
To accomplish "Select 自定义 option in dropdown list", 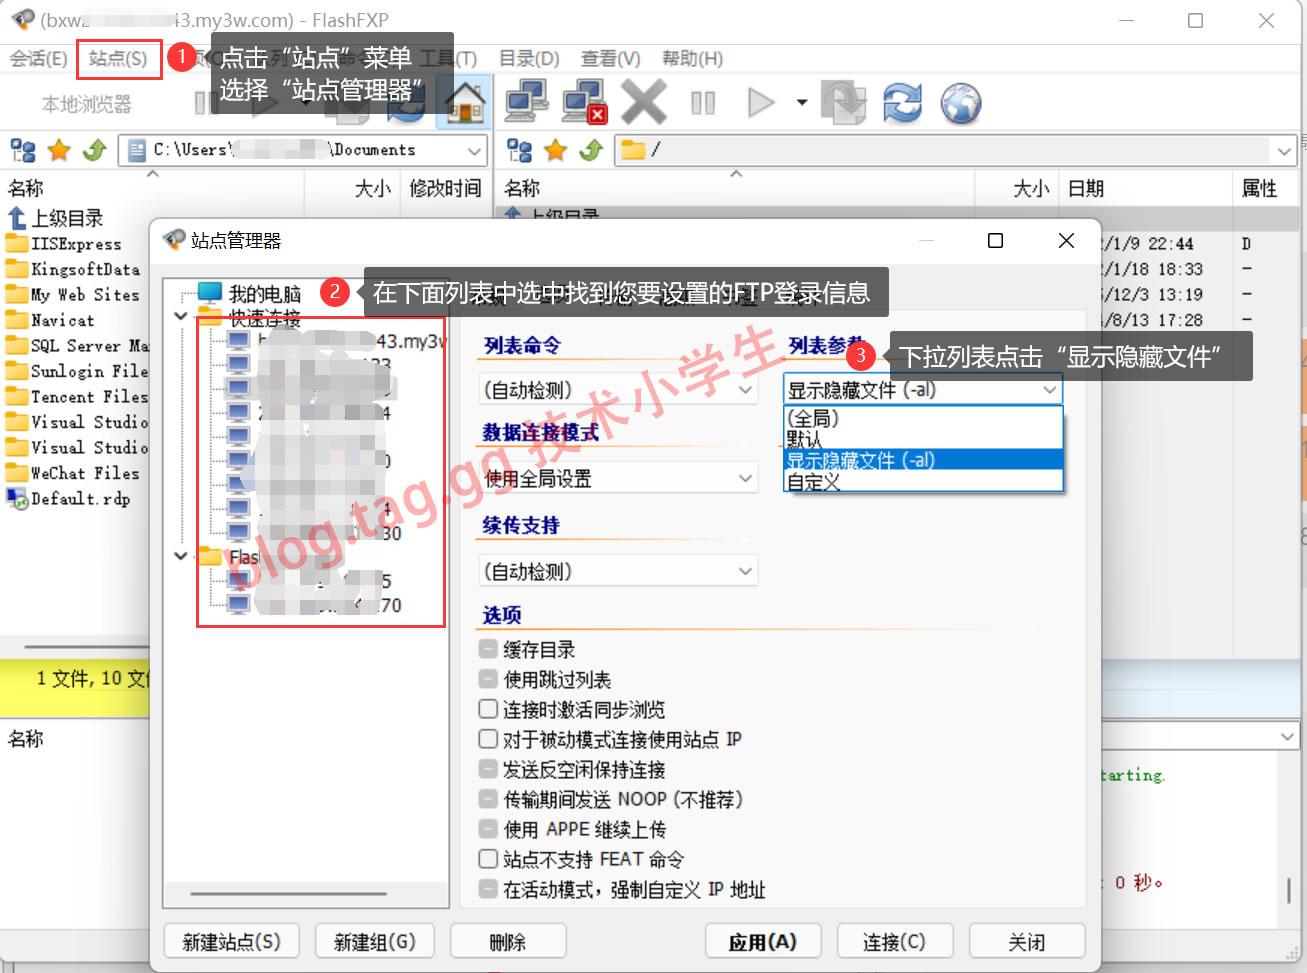I will point(815,482).
